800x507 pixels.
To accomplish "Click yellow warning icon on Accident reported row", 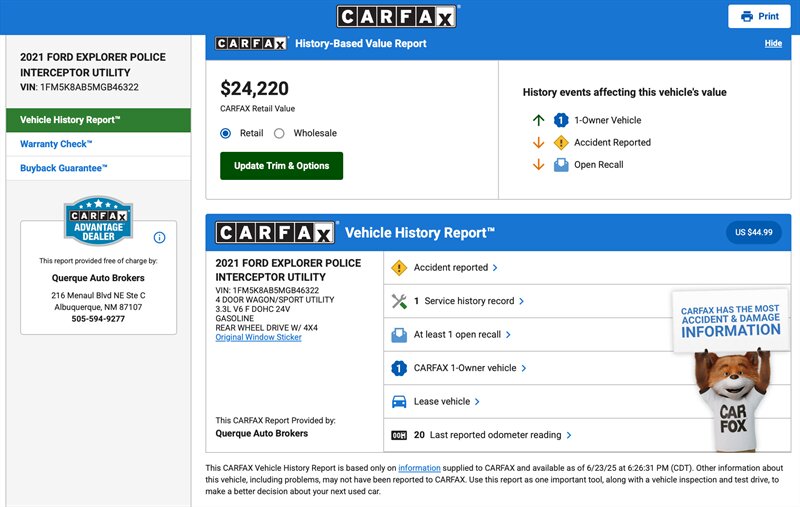I will (399, 268).
